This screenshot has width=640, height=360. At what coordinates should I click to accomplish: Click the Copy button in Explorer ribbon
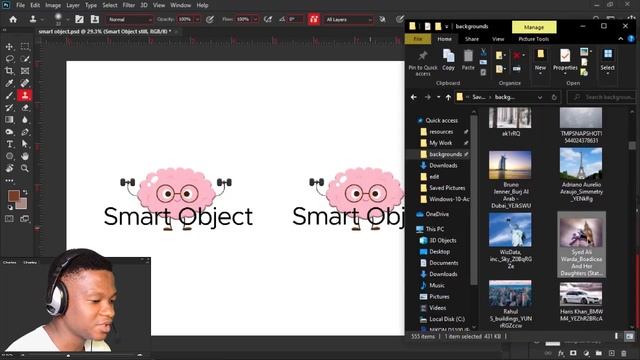point(448,60)
